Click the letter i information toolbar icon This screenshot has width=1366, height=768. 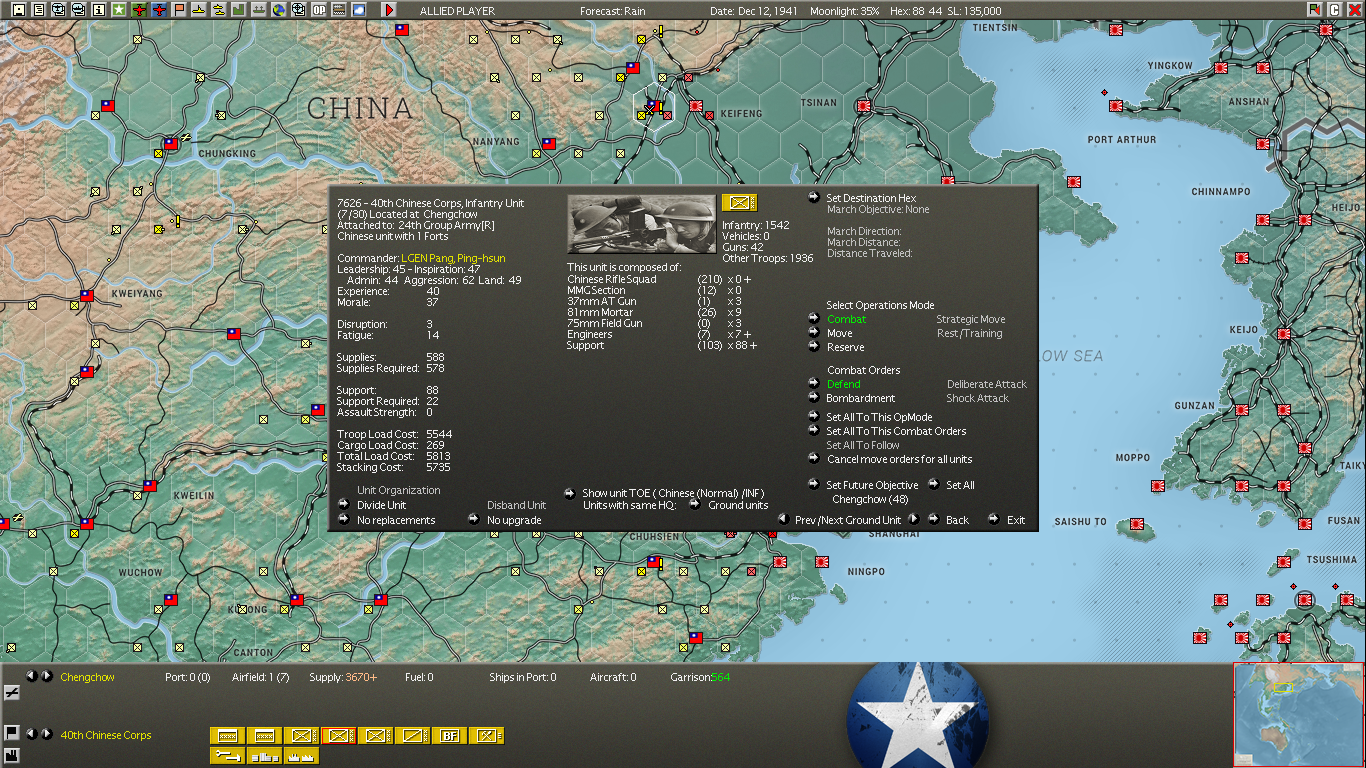[99, 10]
